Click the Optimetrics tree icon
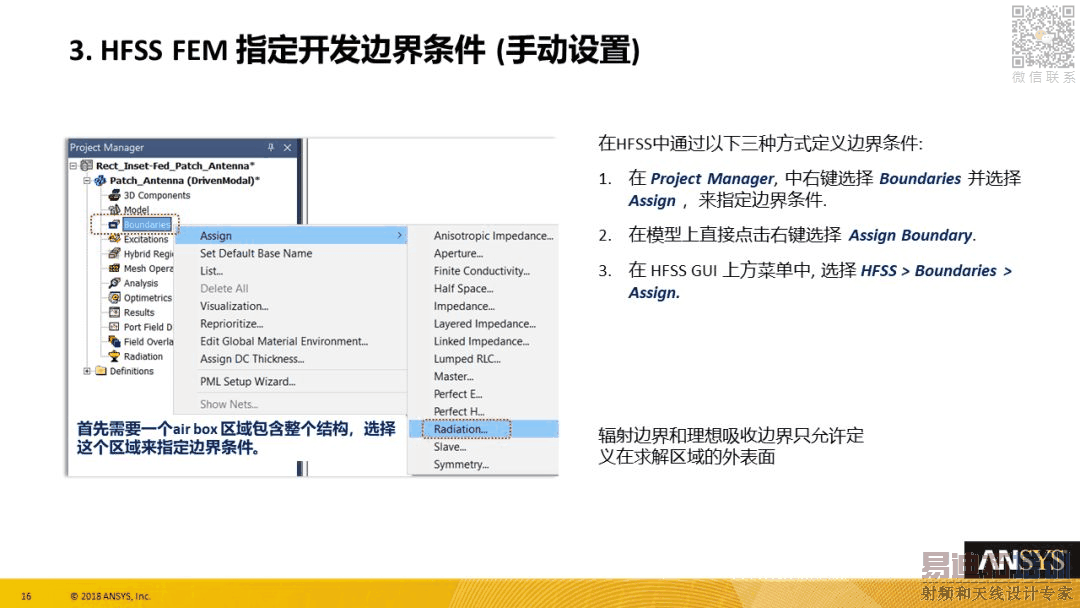This screenshot has height=608, width=1080. point(114,297)
